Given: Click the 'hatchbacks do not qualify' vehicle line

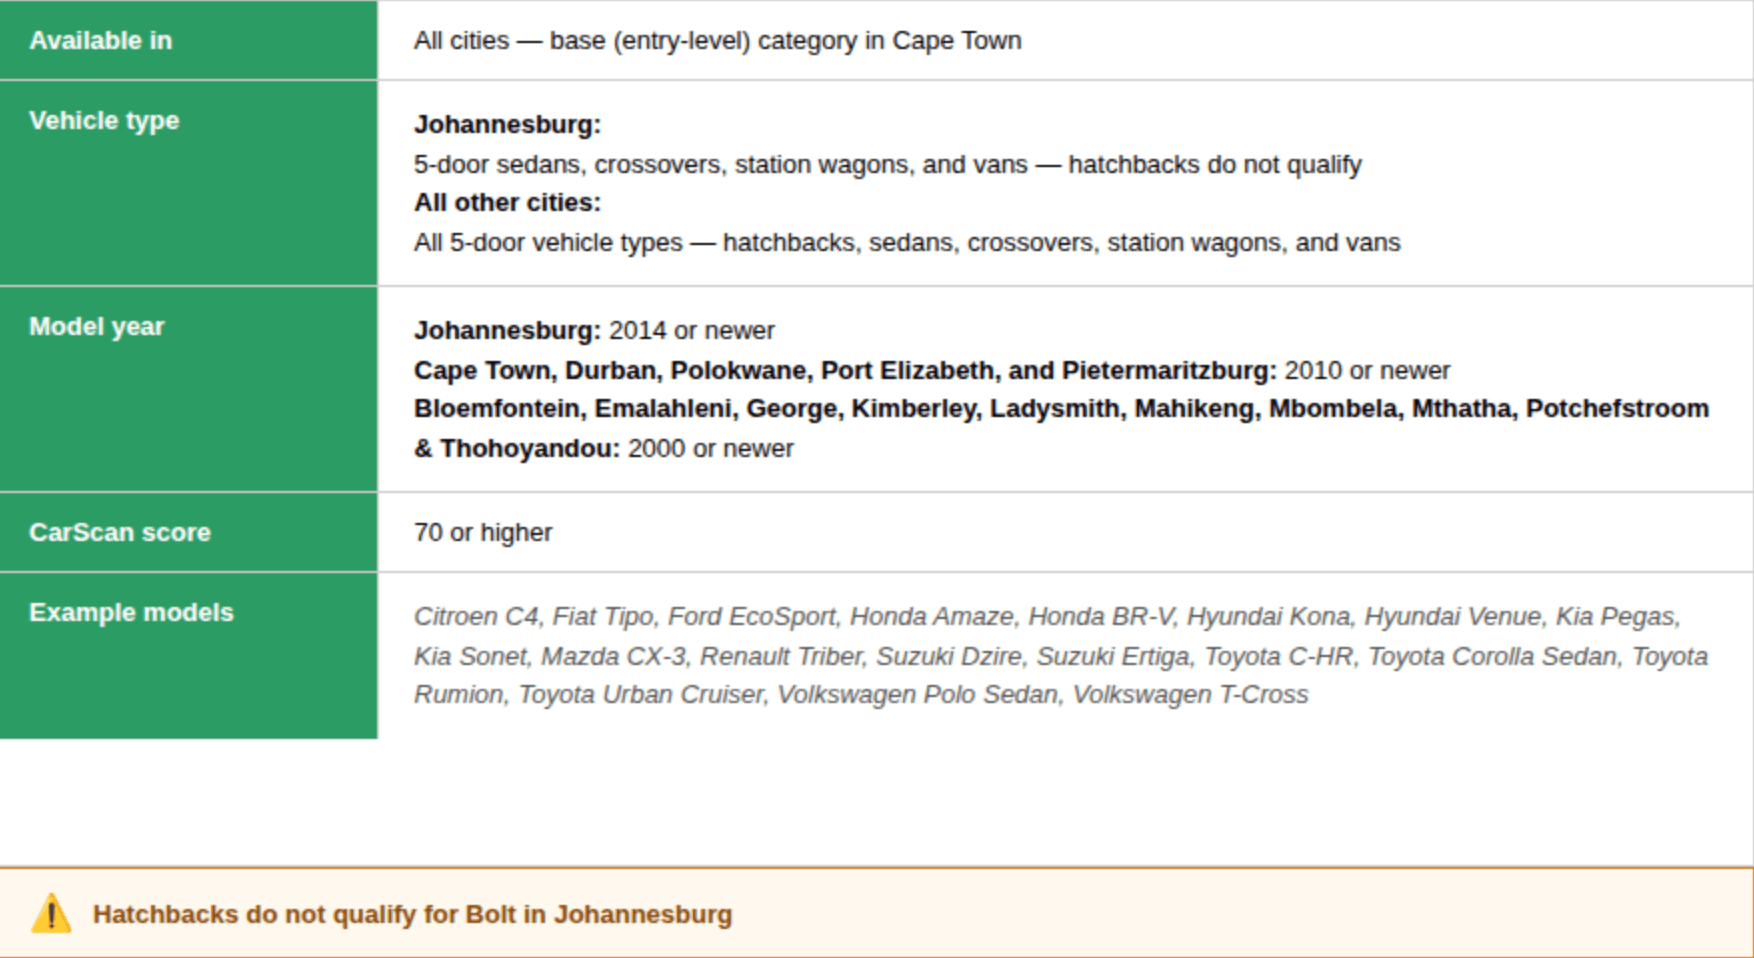Looking at the screenshot, I should (x=887, y=164).
